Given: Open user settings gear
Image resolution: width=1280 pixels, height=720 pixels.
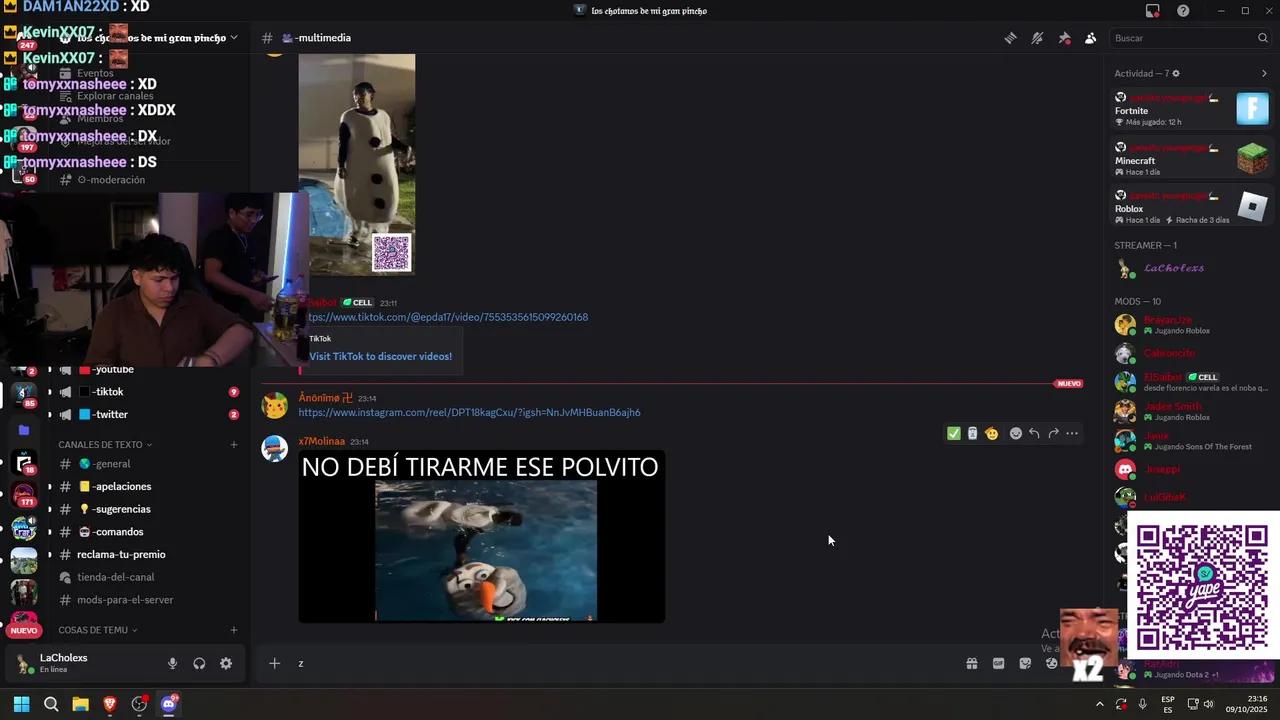Looking at the screenshot, I should point(226,663).
